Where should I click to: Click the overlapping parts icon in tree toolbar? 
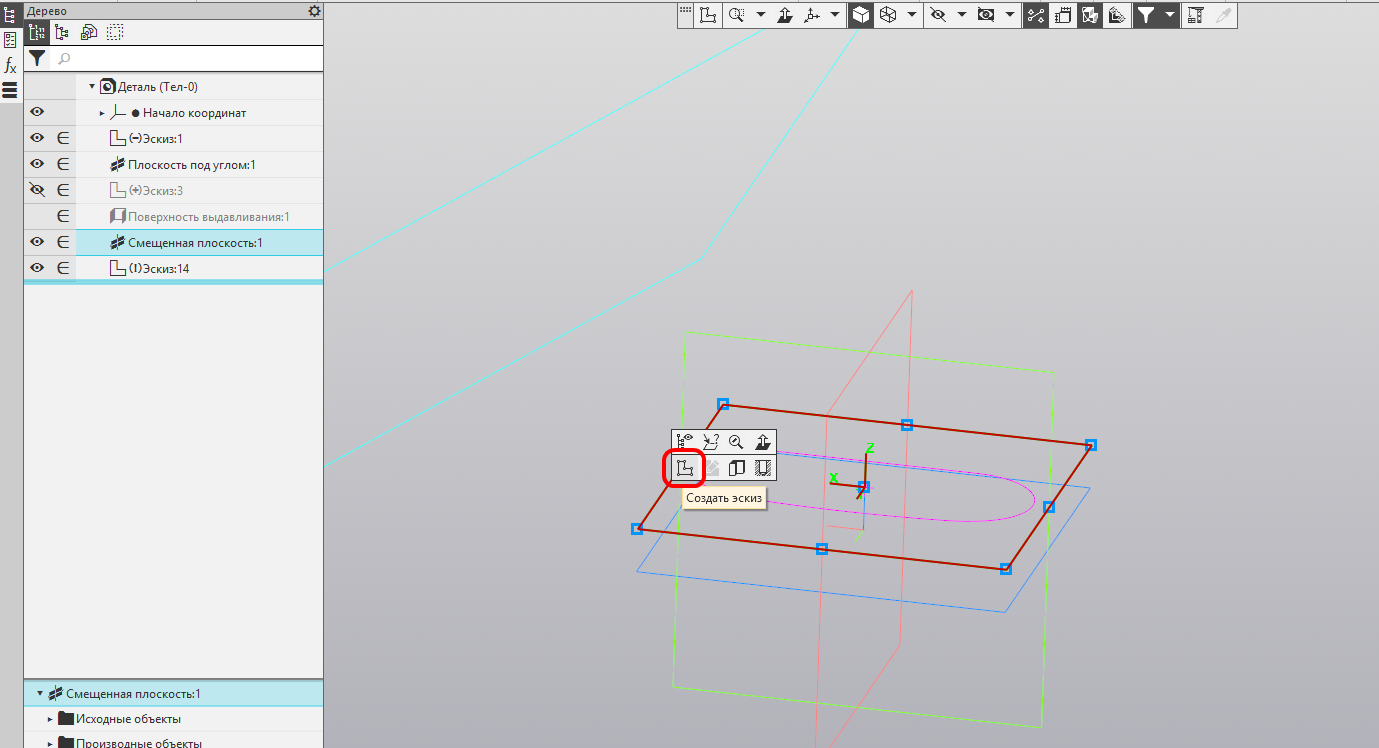click(89, 32)
